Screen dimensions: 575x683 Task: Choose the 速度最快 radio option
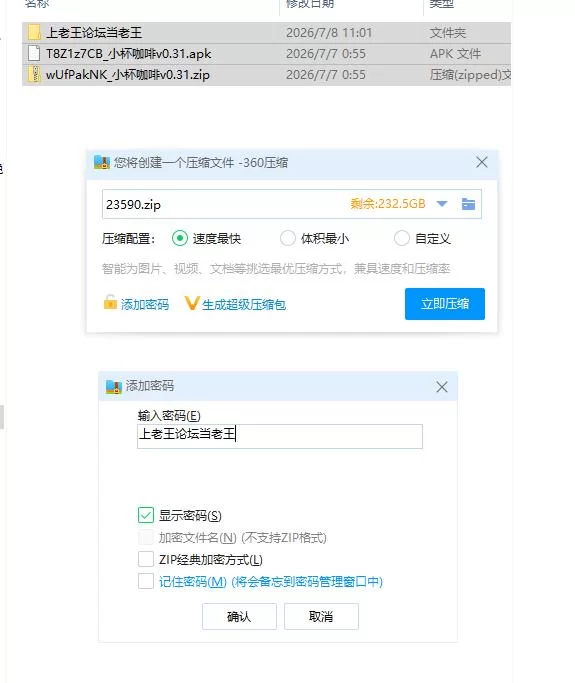(x=180, y=238)
